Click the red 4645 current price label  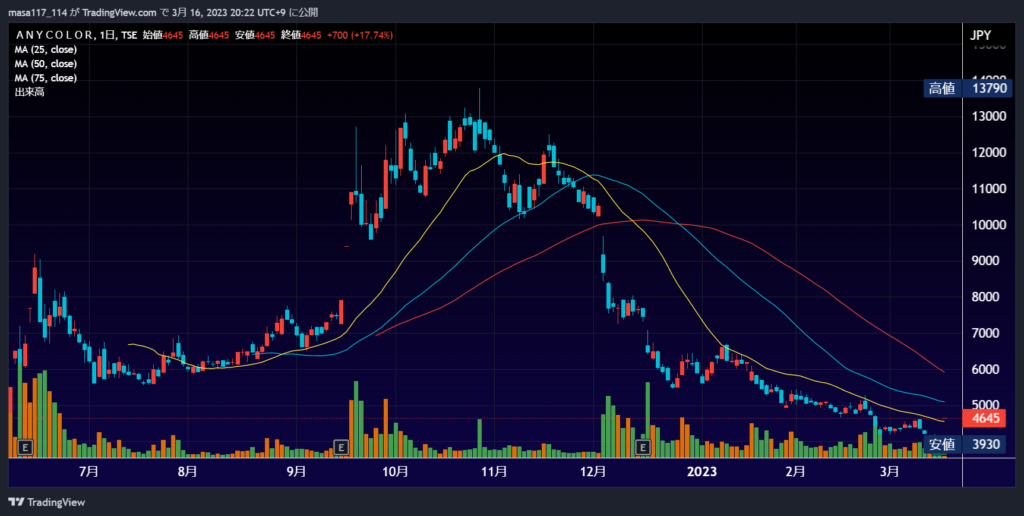[985, 418]
